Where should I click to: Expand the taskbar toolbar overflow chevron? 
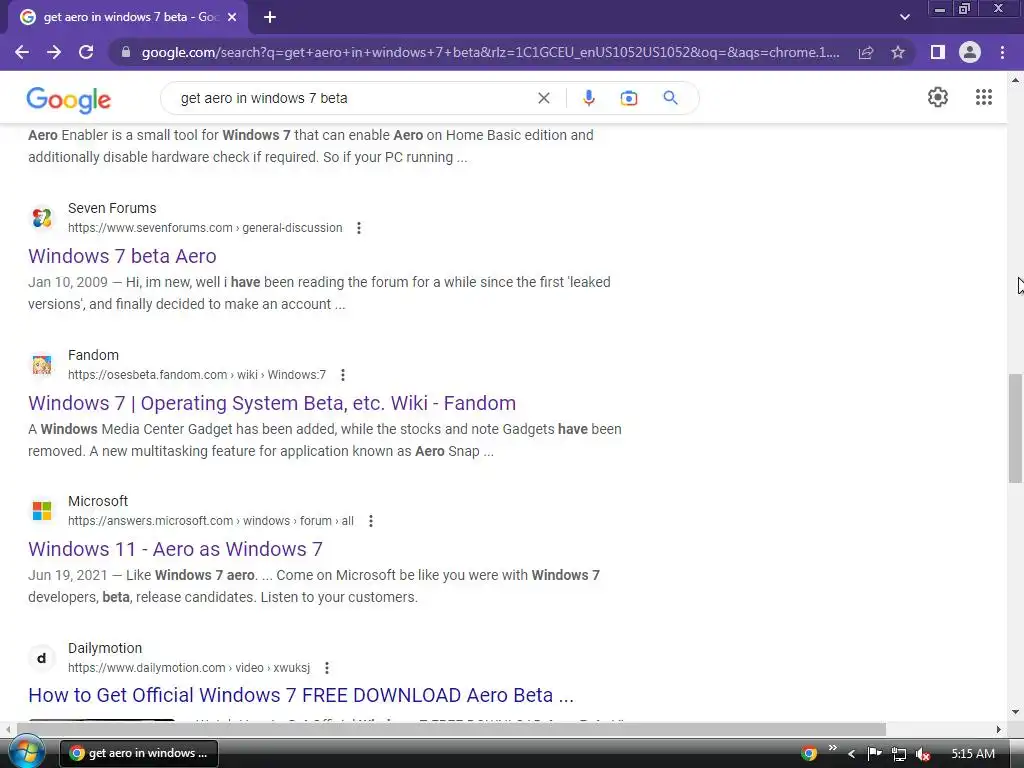pos(832,748)
